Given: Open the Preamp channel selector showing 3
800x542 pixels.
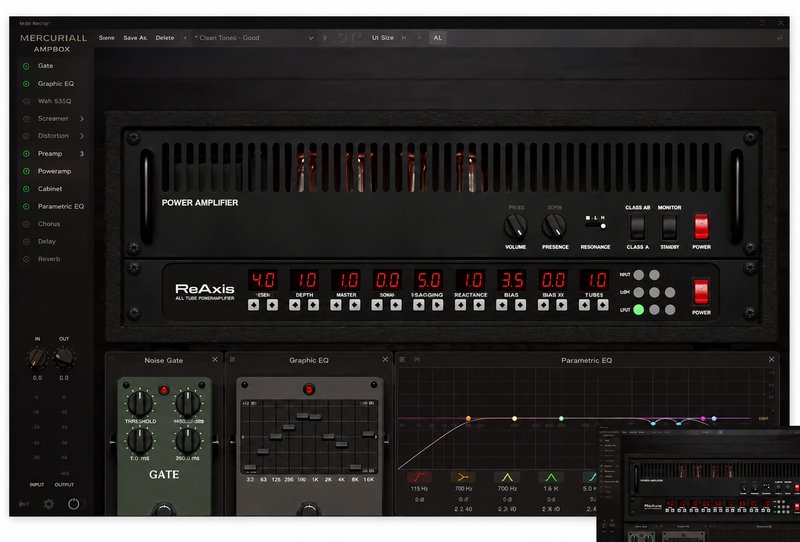Looking at the screenshot, I should 82,154.
